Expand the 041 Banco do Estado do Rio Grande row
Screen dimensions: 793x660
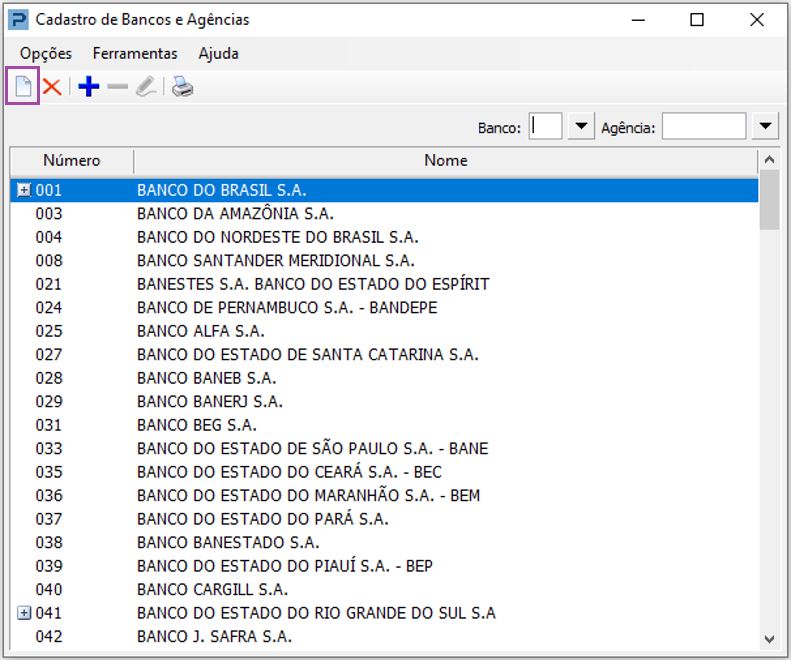[x=24, y=612]
